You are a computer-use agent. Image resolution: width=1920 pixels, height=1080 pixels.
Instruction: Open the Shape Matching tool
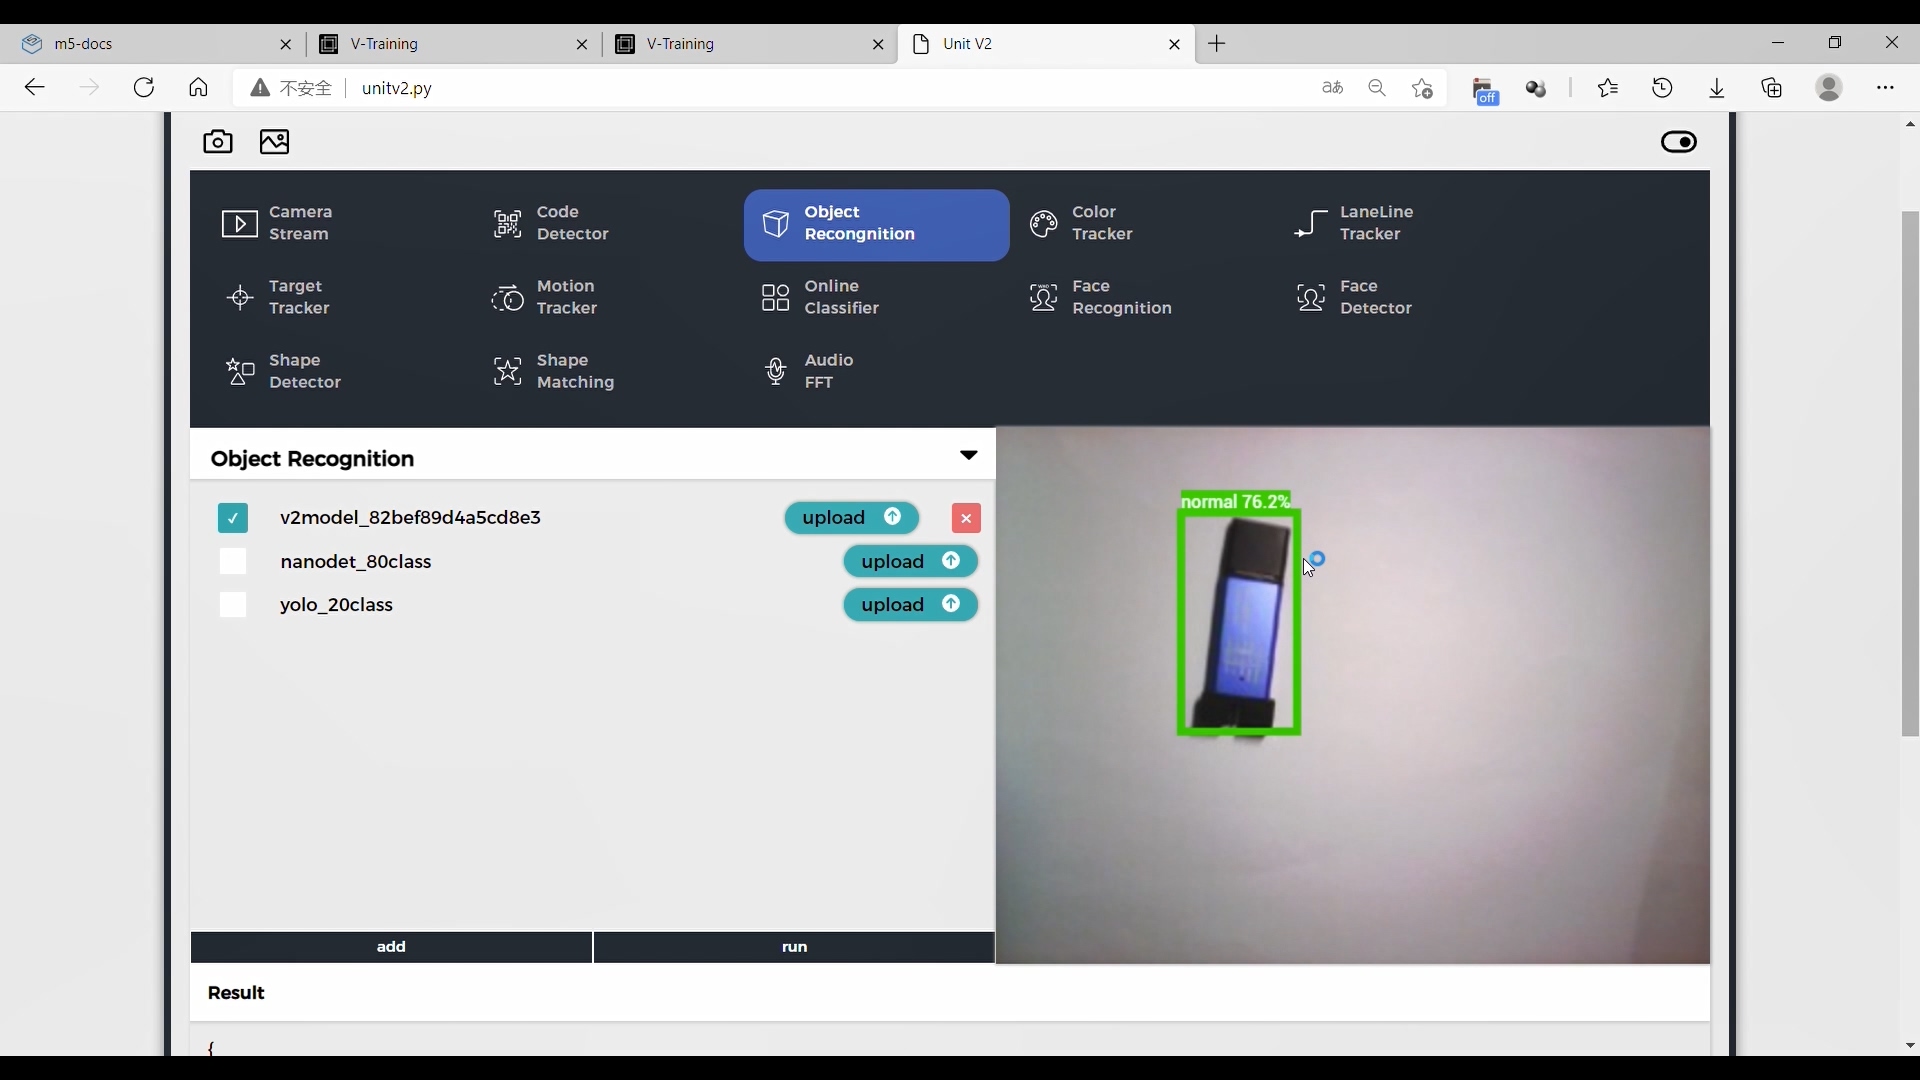tap(575, 371)
